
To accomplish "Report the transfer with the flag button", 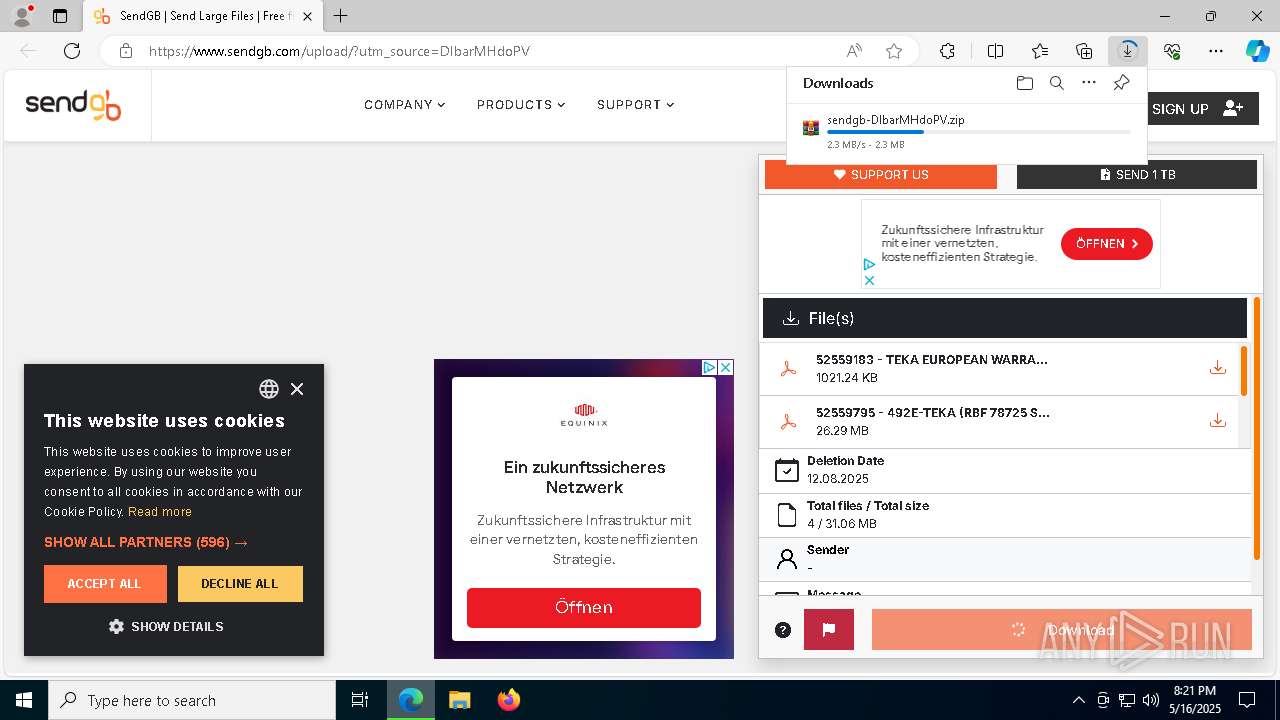I will [x=829, y=630].
